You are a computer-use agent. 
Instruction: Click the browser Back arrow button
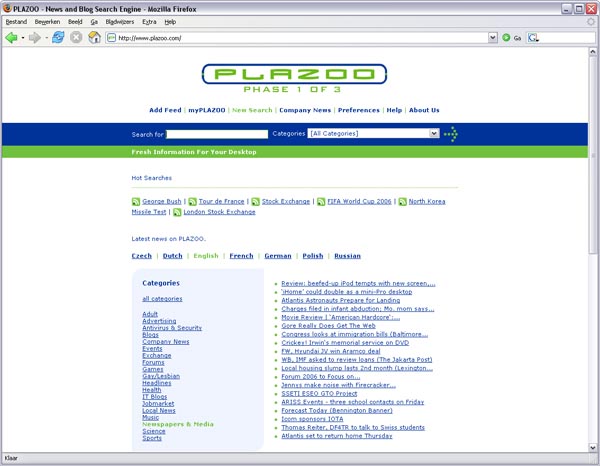pos(12,38)
